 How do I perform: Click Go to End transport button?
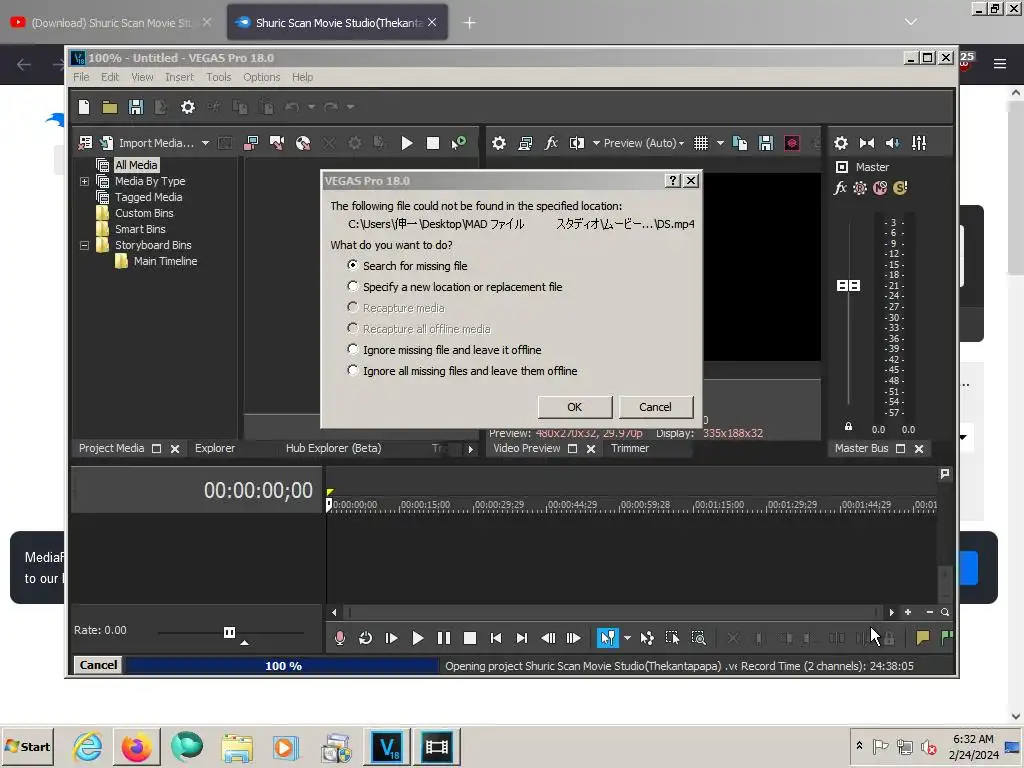522,638
